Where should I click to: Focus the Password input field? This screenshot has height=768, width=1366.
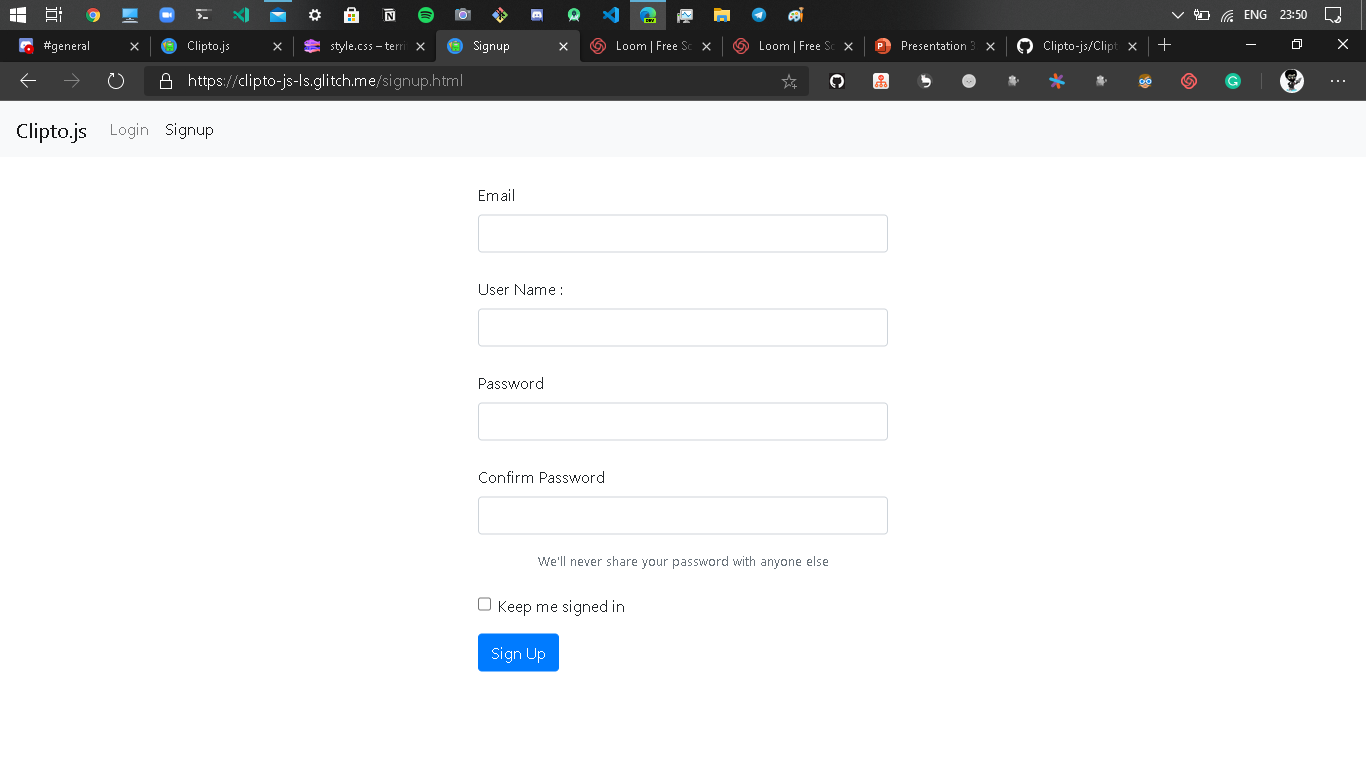pos(683,421)
